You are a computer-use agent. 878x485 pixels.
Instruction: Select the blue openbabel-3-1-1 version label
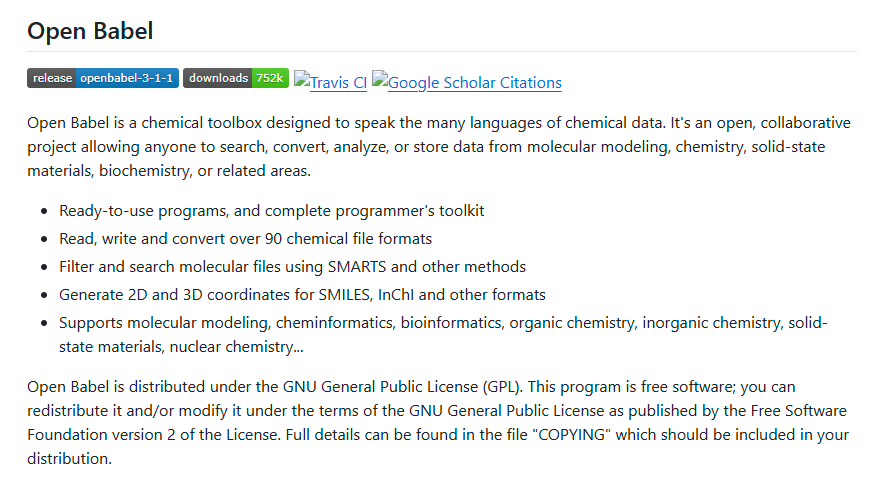pos(127,78)
